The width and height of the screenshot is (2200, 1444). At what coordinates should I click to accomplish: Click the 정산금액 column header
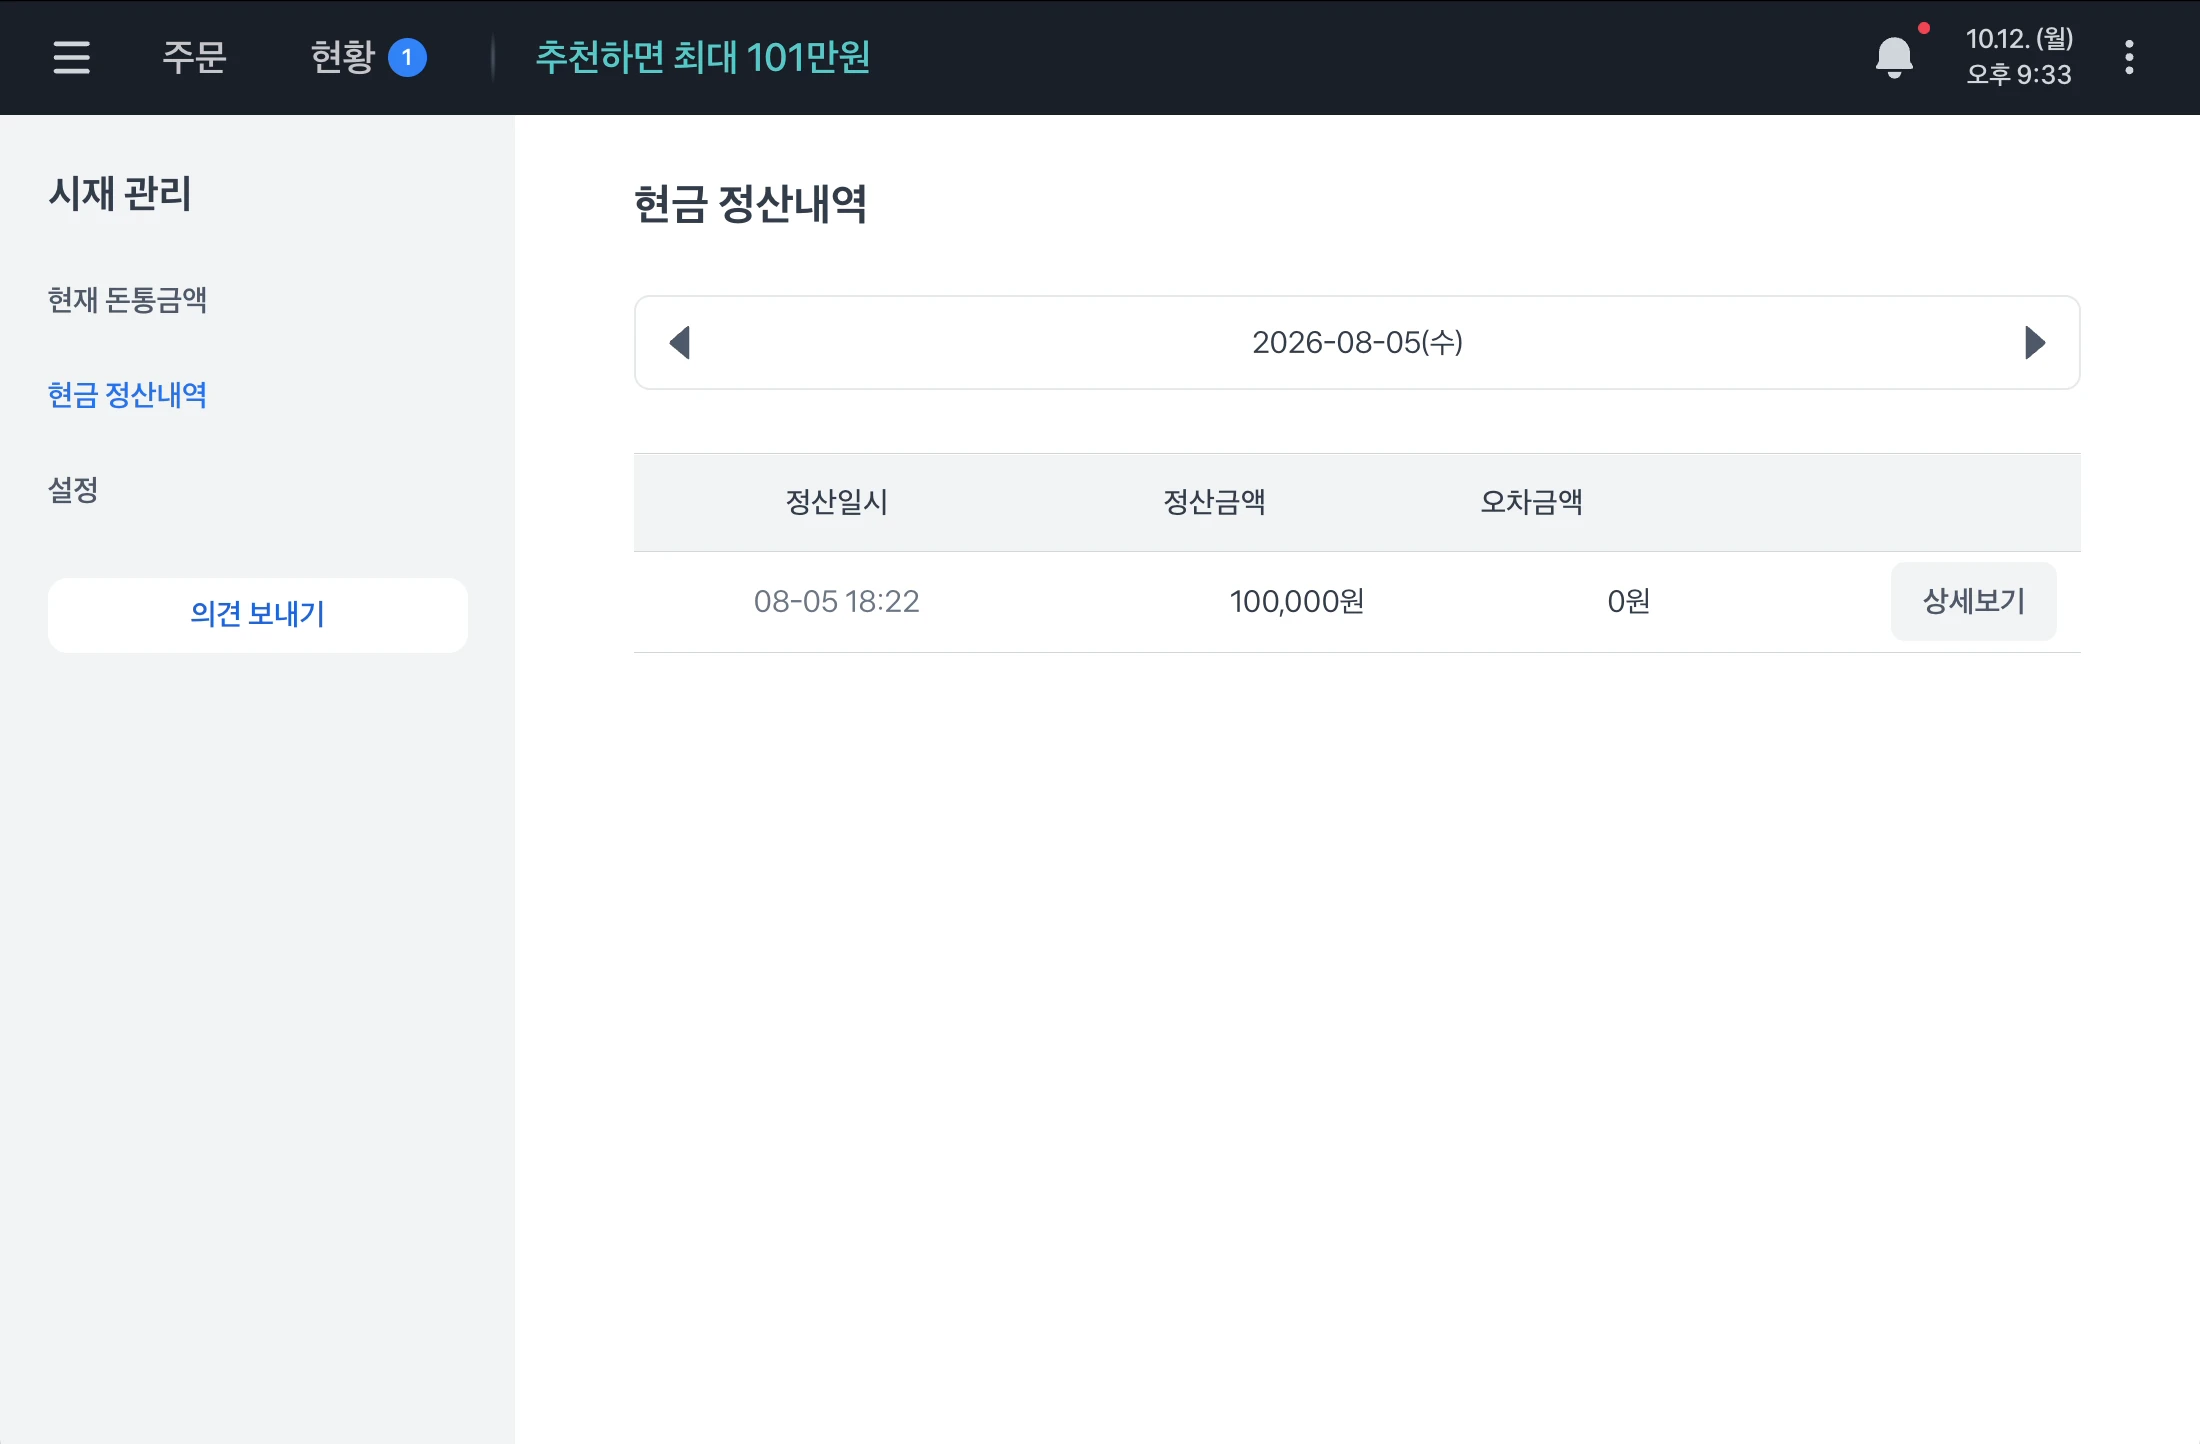(x=1214, y=502)
